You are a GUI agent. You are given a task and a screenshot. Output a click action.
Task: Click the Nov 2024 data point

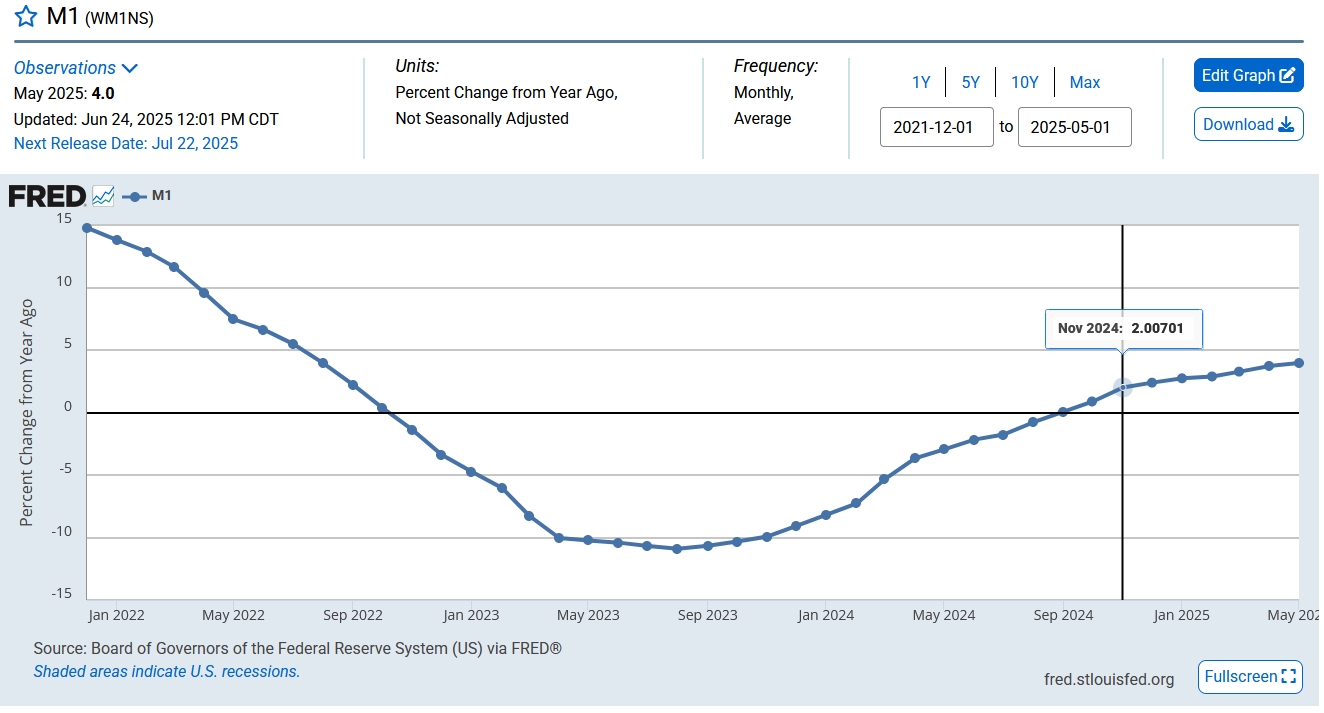(x=1122, y=387)
